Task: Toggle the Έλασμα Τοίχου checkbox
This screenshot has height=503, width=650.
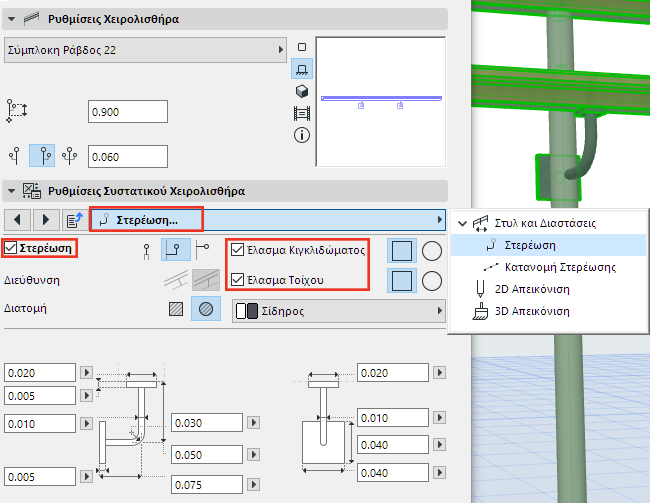Action: [x=237, y=279]
